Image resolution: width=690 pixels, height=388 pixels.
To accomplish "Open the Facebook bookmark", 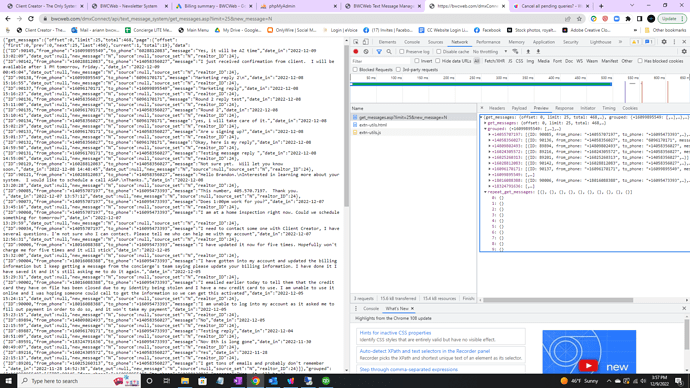I will [x=487, y=30].
